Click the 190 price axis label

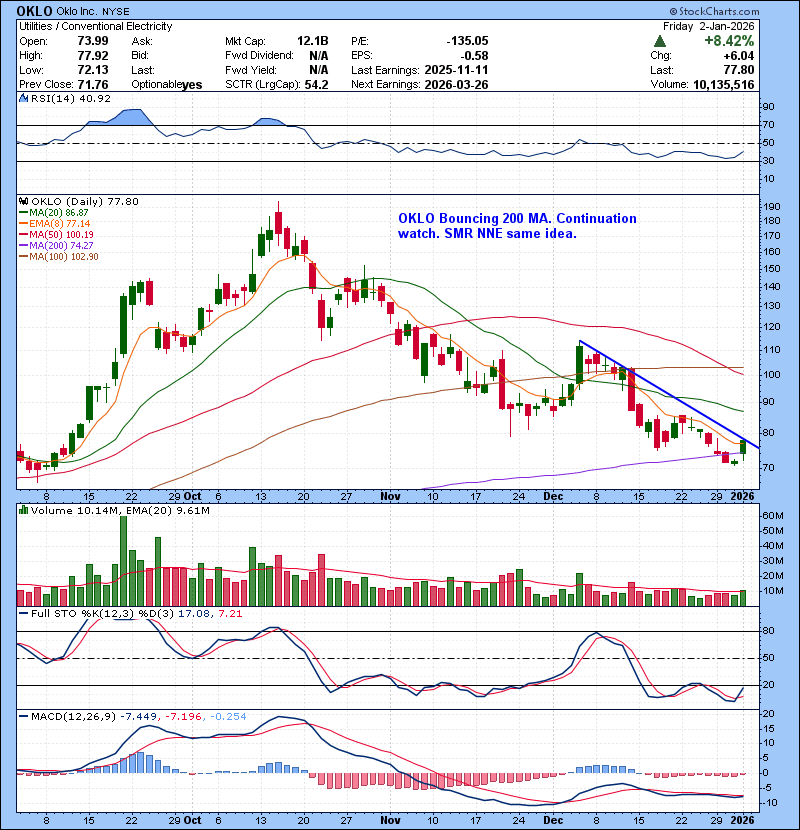pyautogui.click(x=772, y=206)
